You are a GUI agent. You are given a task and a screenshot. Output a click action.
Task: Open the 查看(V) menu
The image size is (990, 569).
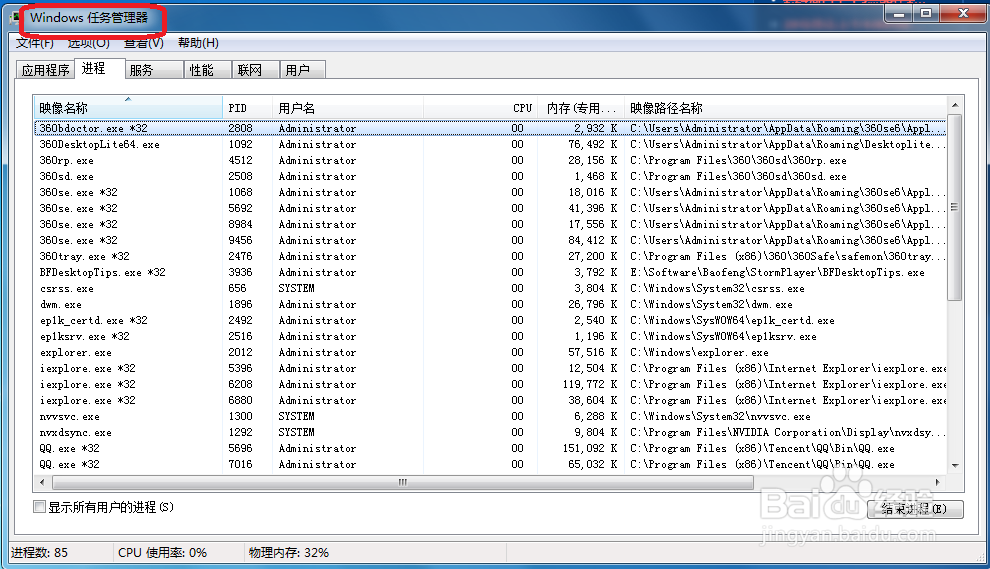[143, 43]
